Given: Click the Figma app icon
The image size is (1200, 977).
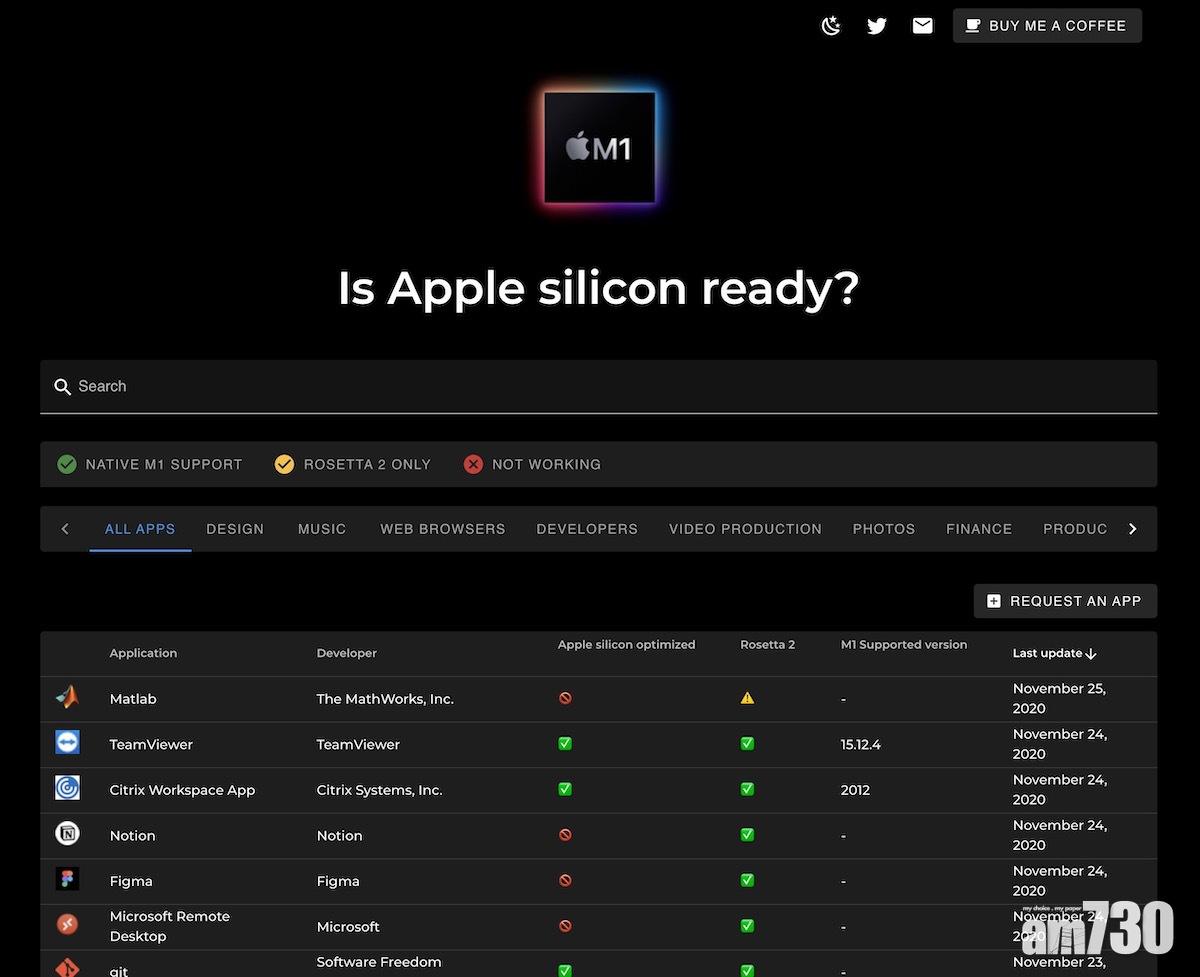Looking at the screenshot, I should pyautogui.click(x=67, y=880).
